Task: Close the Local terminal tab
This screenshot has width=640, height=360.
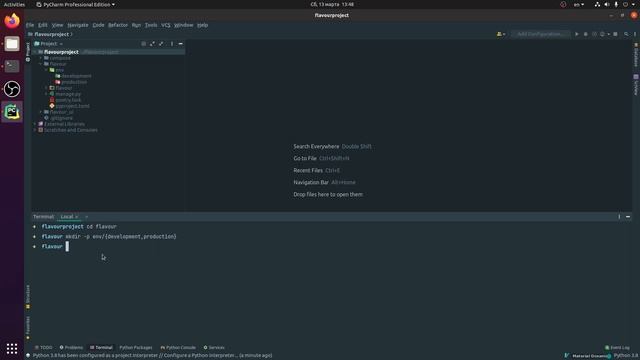Action: point(76,217)
